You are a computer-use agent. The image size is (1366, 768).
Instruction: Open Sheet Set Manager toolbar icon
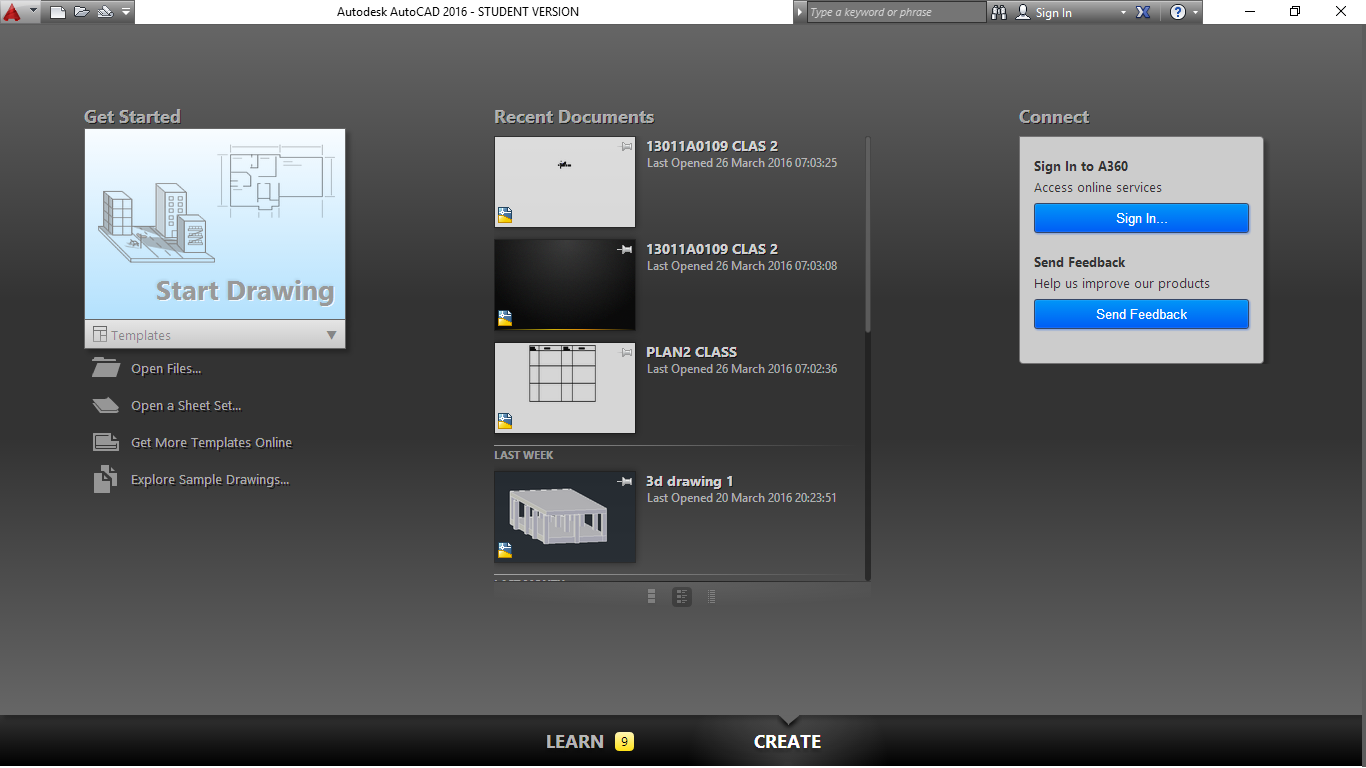[105, 12]
